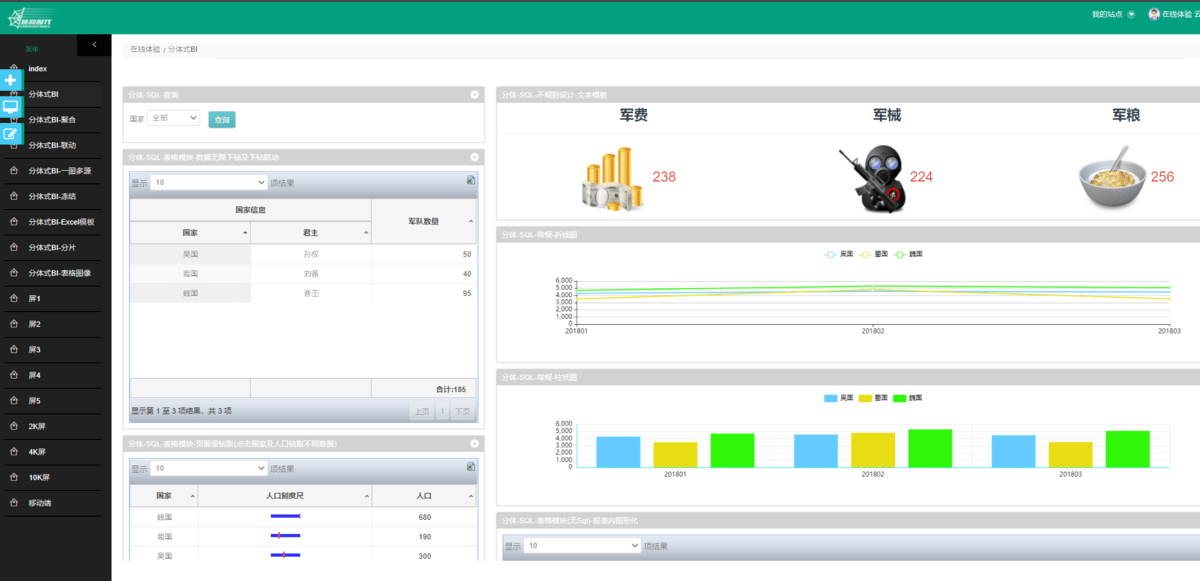
Task: Export 军队数量 table to Excel icon
Action: pyautogui.click(x=471, y=181)
